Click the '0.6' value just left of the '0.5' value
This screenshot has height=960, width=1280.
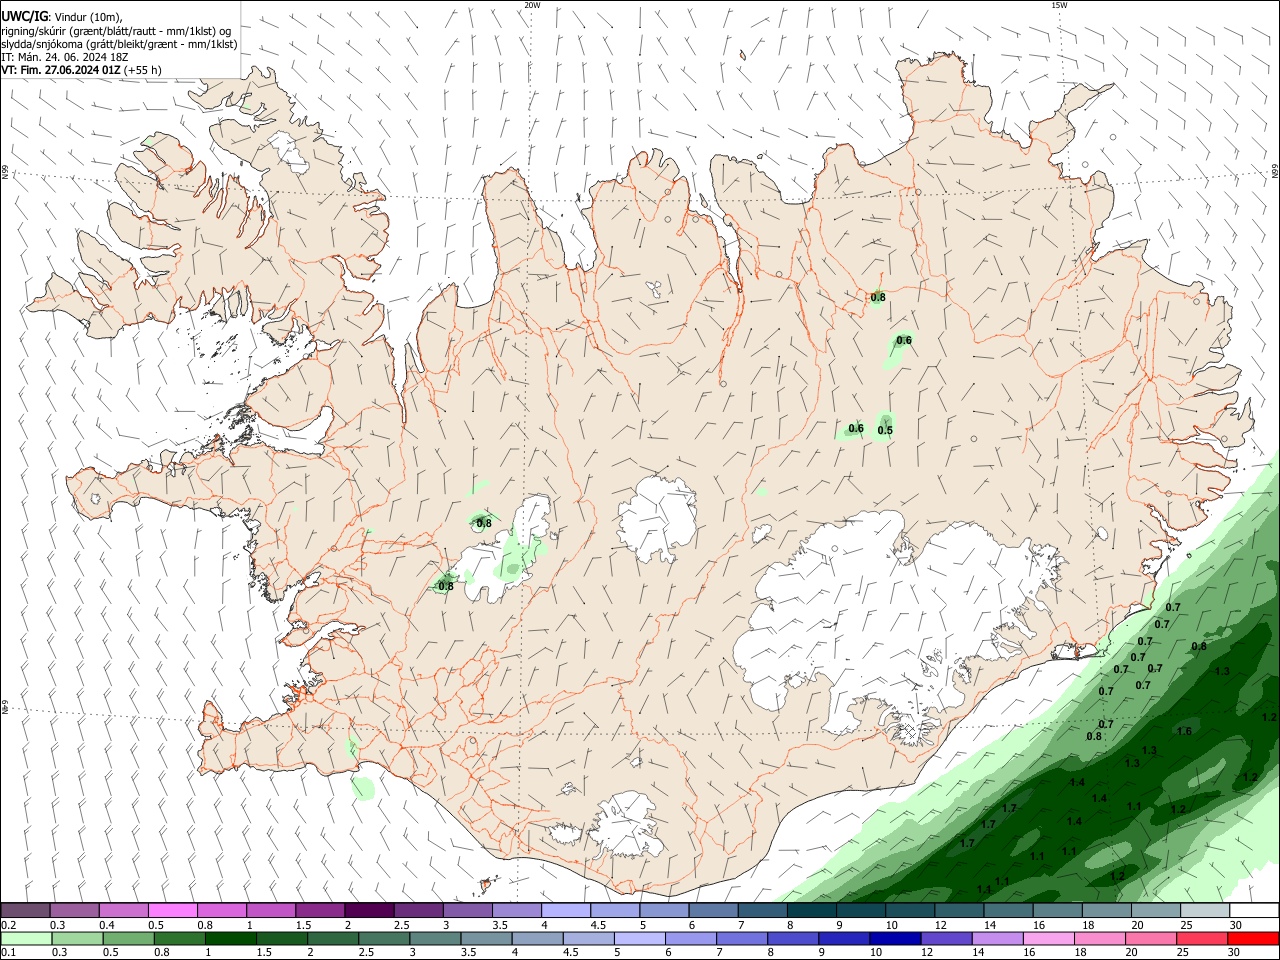pyautogui.click(x=856, y=428)
